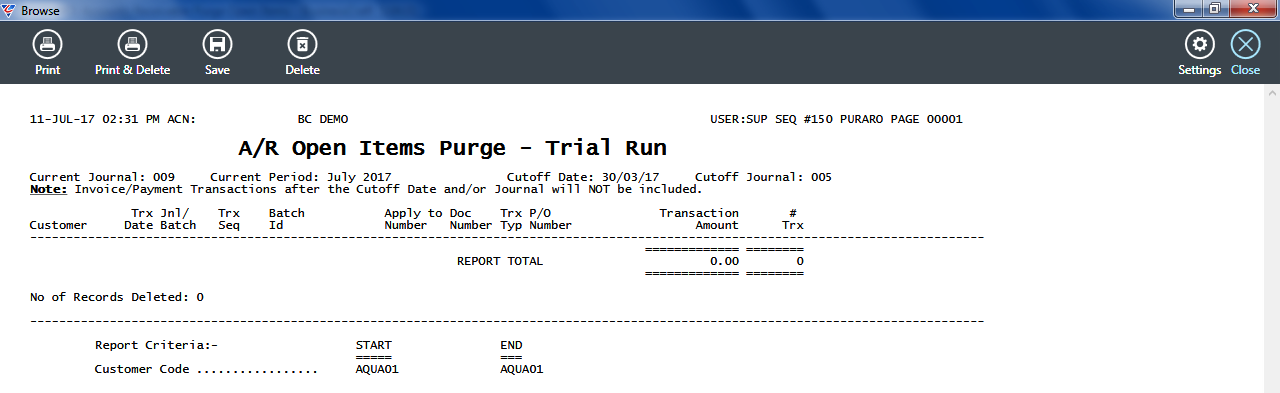Click the No of Records Deleted line
Viewport: 1280px width, 393px height.
pyautogui.click(x=117, y=297)
